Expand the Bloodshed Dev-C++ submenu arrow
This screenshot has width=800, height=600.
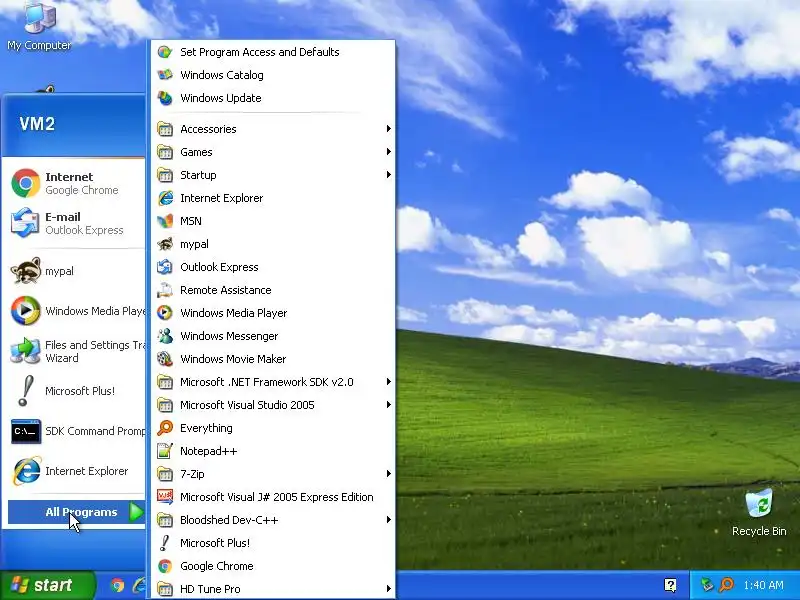point(389,520)
